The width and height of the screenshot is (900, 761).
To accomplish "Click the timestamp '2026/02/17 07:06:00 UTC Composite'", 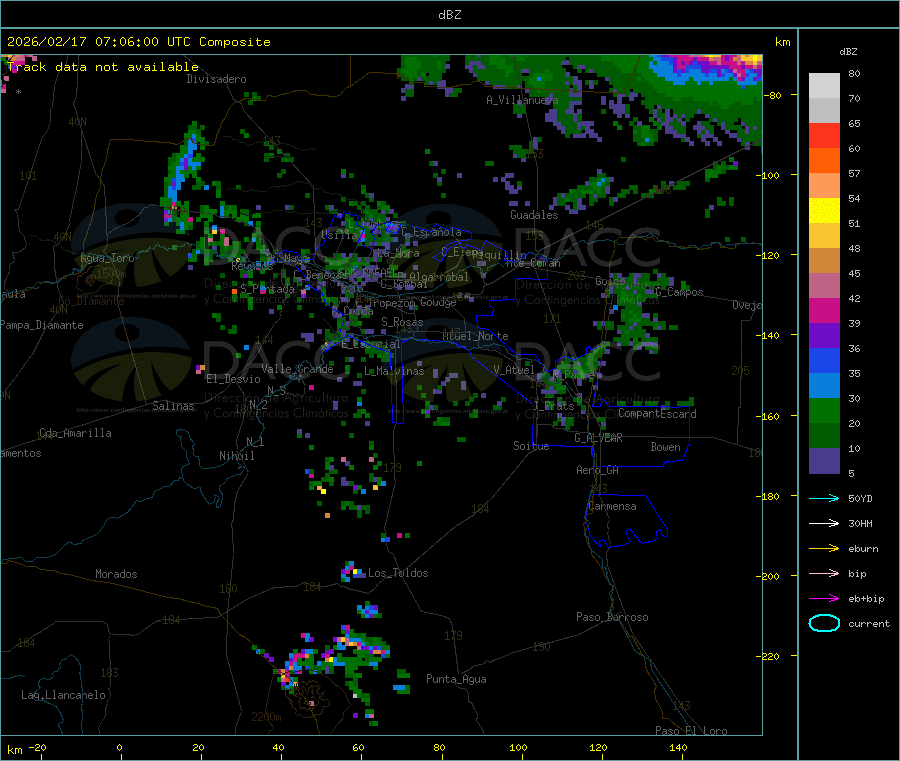I will (138, 42).
